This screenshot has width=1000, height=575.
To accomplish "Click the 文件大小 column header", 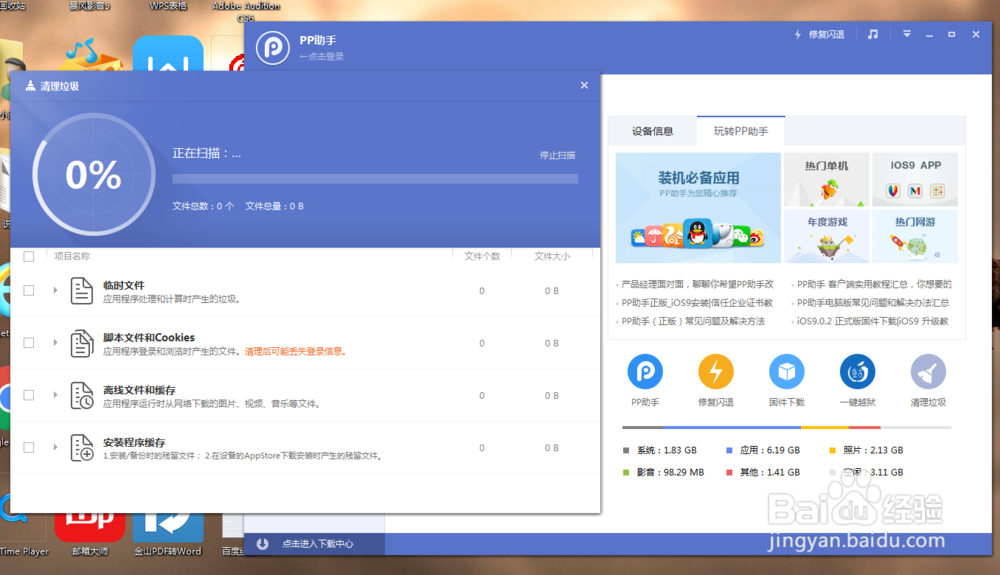I will point(552,256).
